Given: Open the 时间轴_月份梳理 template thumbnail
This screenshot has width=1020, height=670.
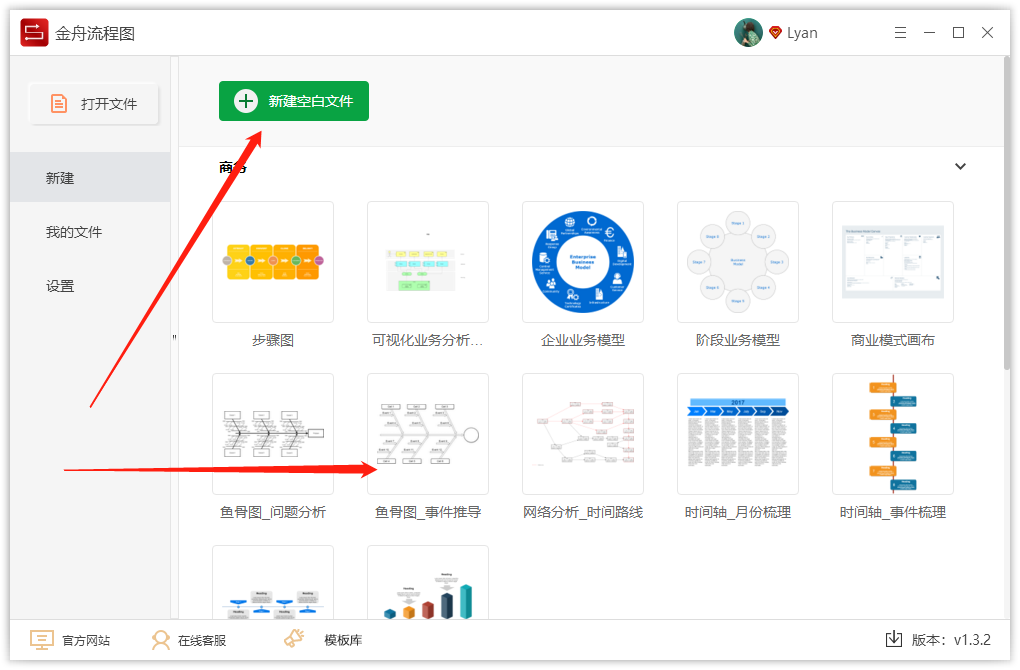Looking at the screenshot, I should click(x=738, y=434).
